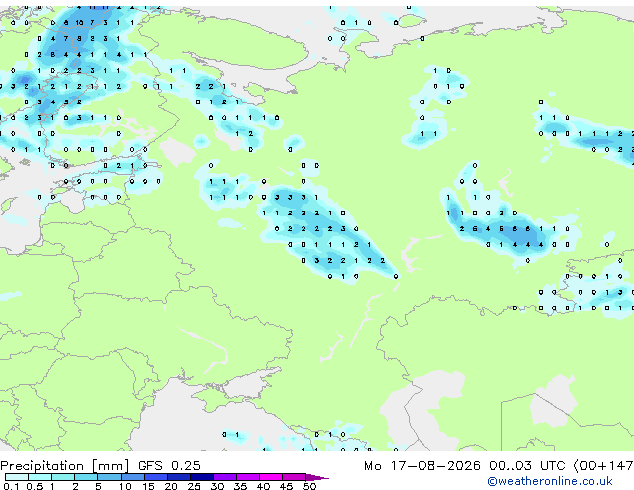634x490 pixels.
Task: Click the '25' legend scale label
Action: [194, 486]
